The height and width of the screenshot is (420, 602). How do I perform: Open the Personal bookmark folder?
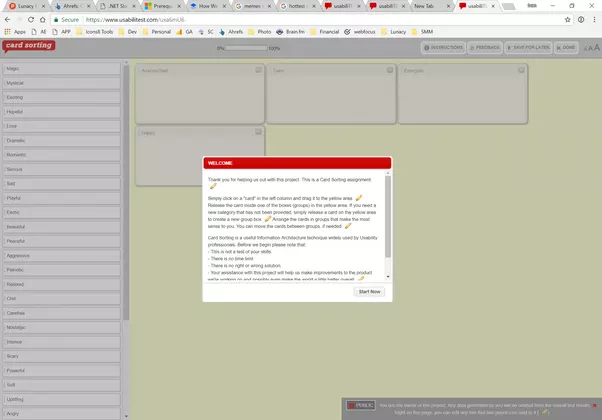coord(157,32)
